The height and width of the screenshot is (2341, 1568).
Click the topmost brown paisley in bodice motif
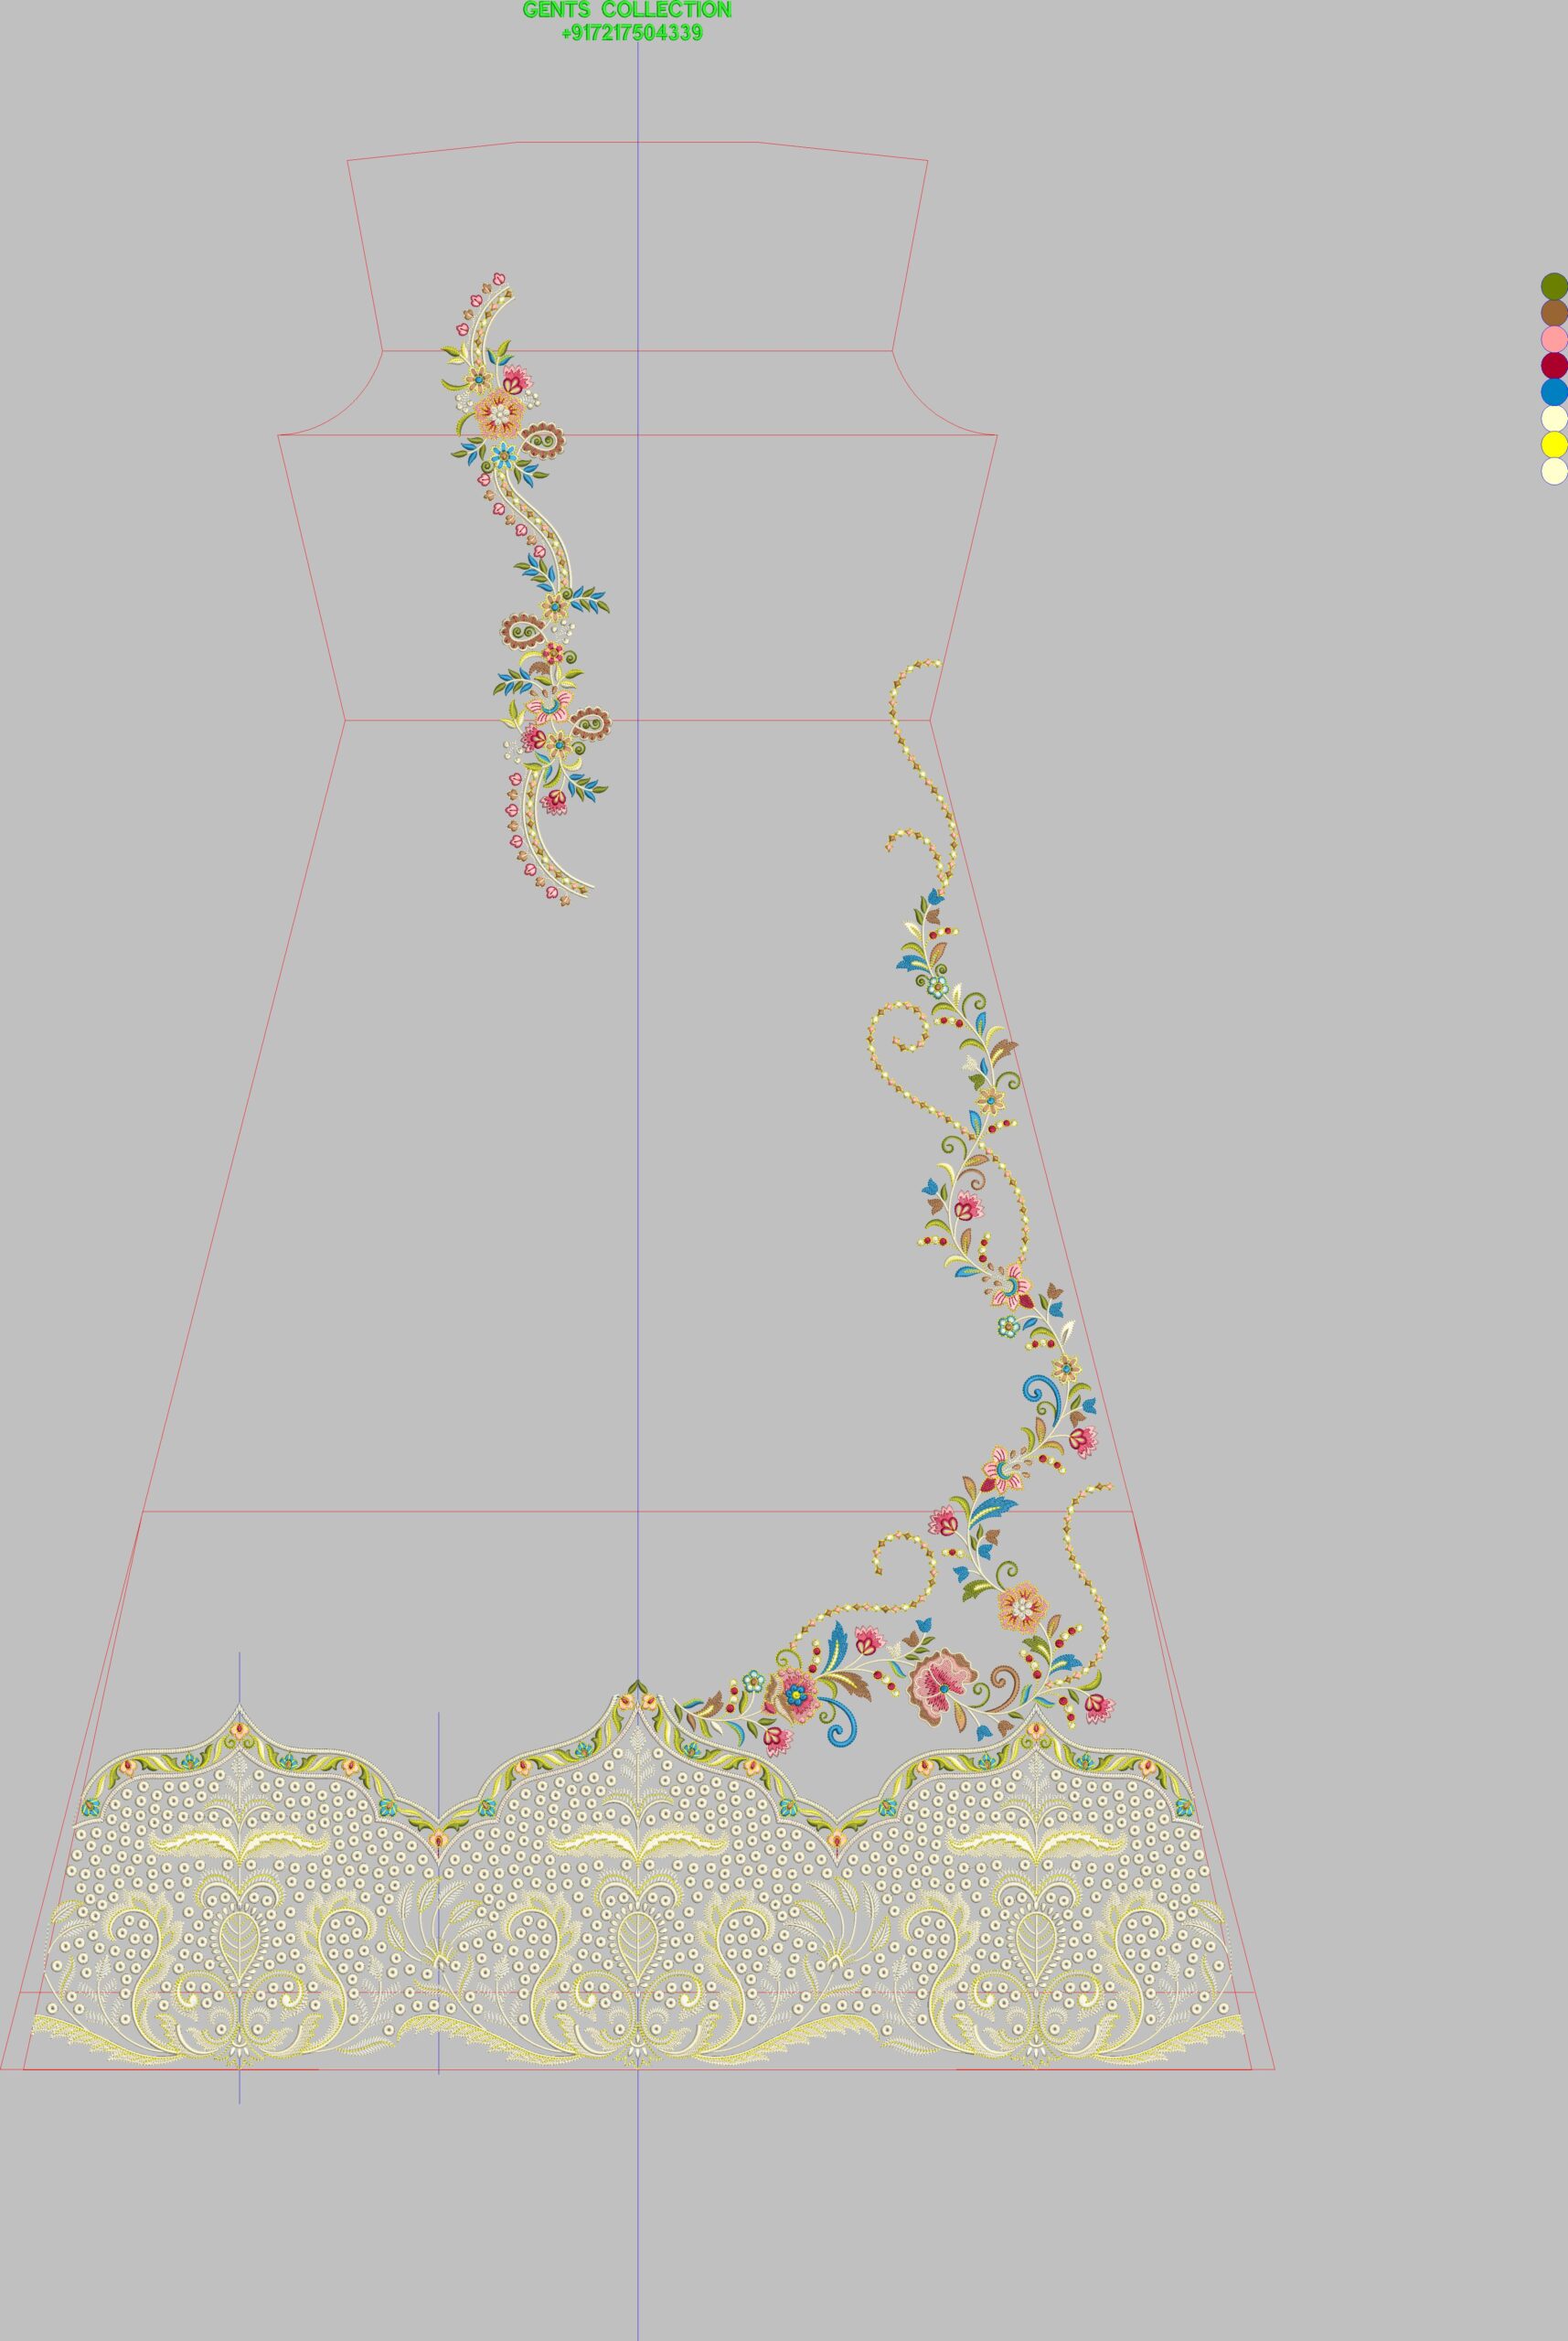[543, 438]
